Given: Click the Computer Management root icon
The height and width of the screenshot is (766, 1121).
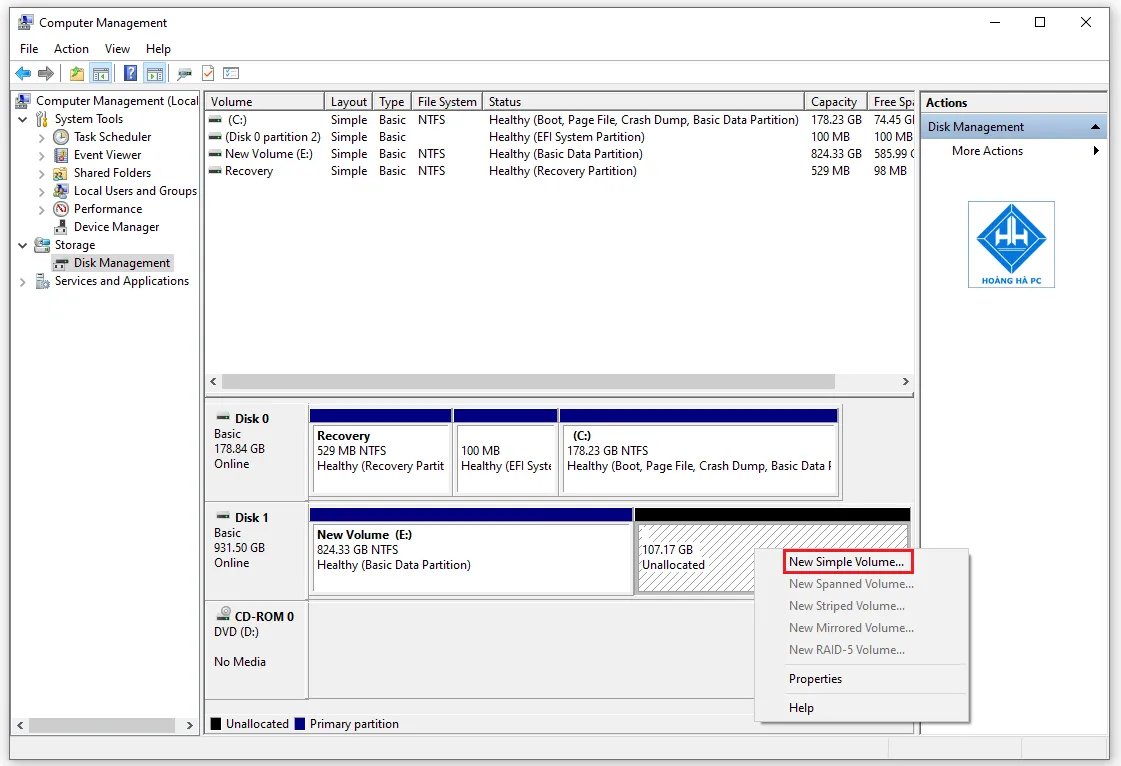Looking at the screenshot, I should tap(23, 101).
